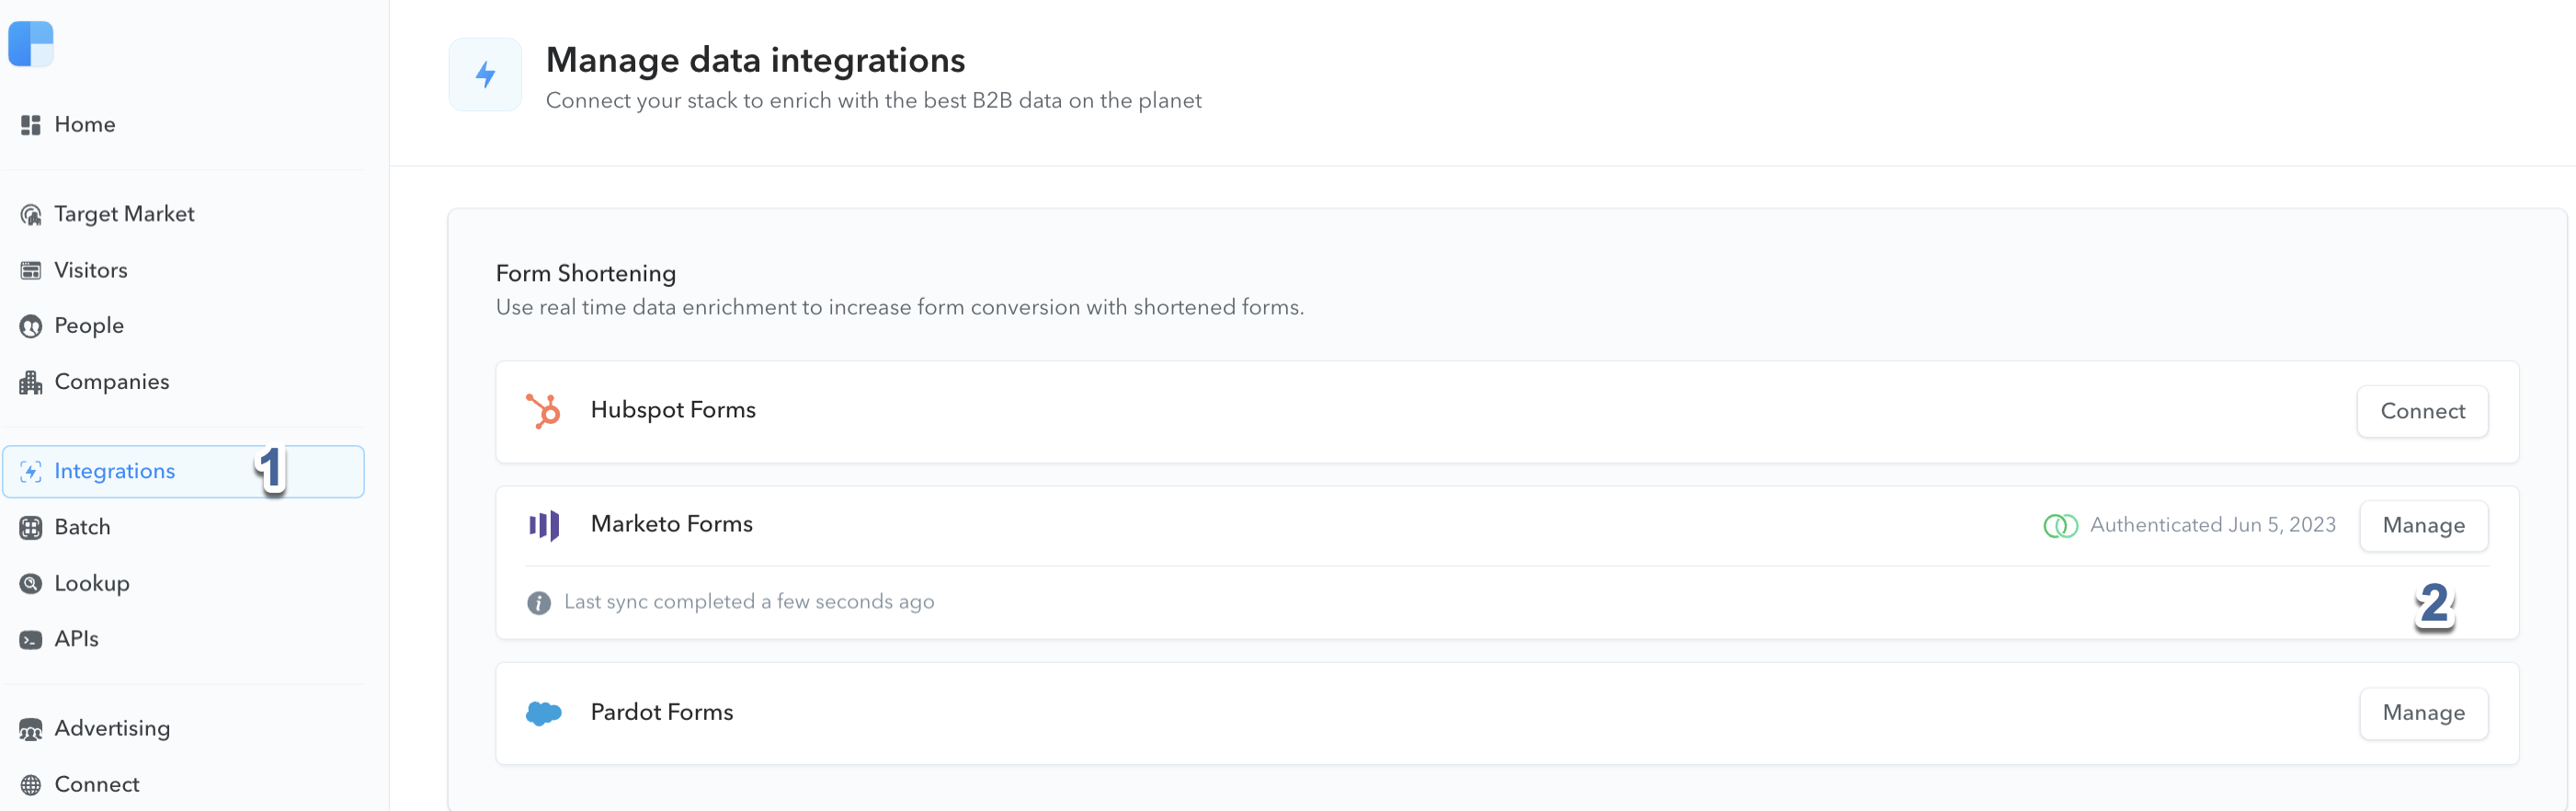
Task: Click the Lookup magnifier icon
Action: [31, 584]
